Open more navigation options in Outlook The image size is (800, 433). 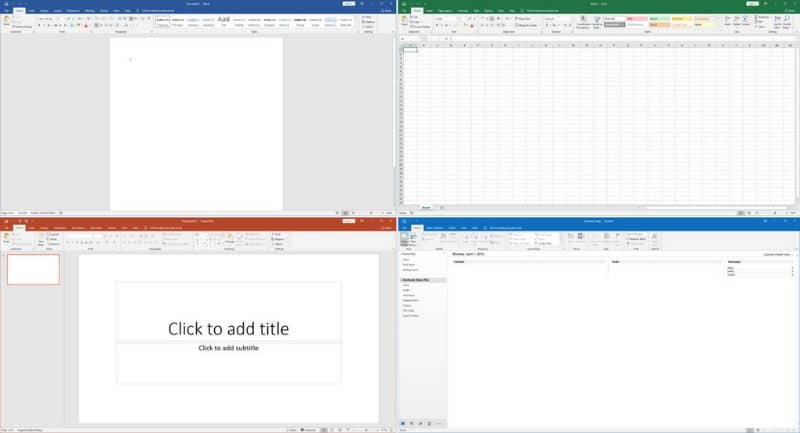coord(438,423)
